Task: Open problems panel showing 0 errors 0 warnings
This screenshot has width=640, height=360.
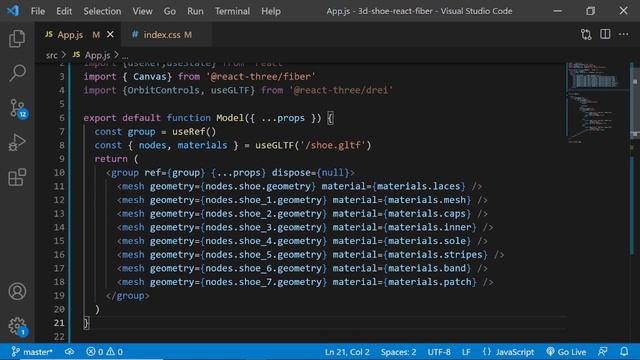Action: (x=104, y=351)
